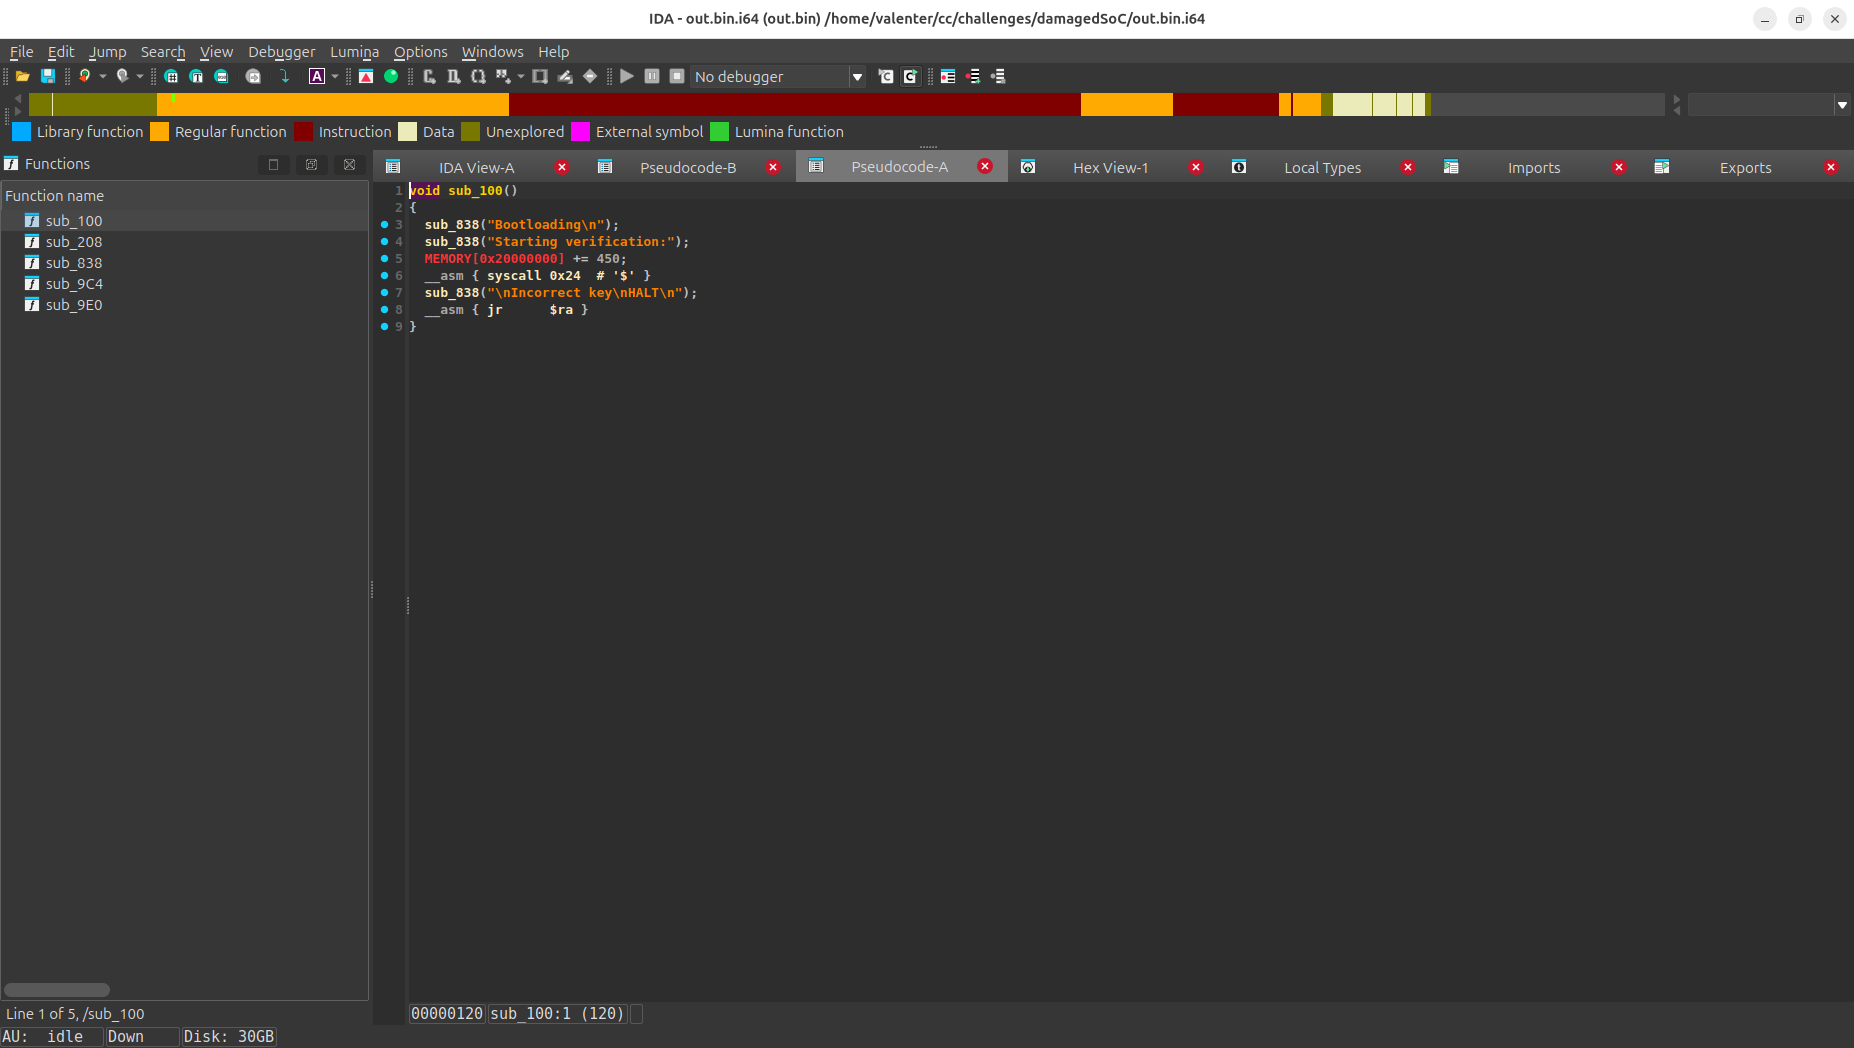Click the gray square frame toolbar icon

pos(540,76)
